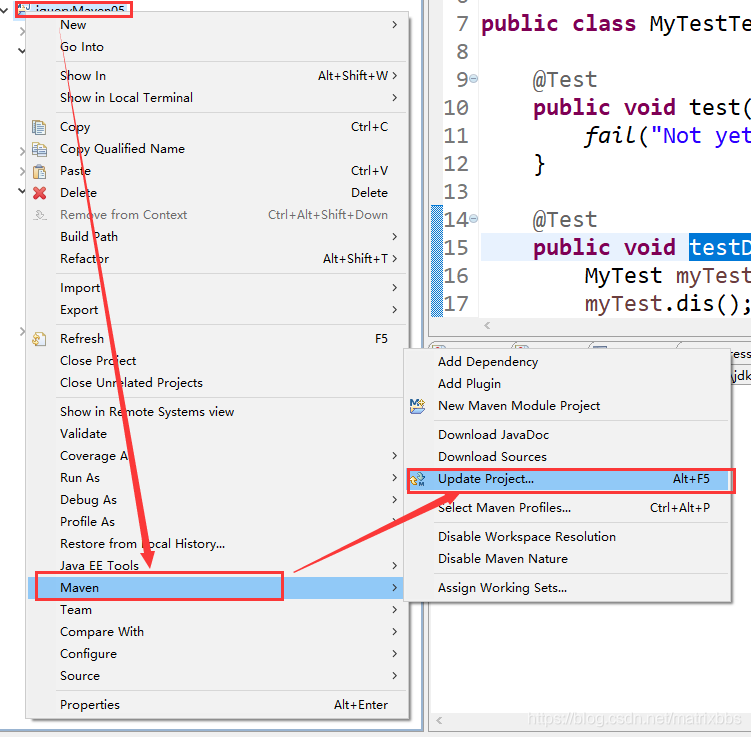The width and height of the screenshot is (751, 737).
Task: Select Add Plugin in Maven submenu
Action: (568, 384)
